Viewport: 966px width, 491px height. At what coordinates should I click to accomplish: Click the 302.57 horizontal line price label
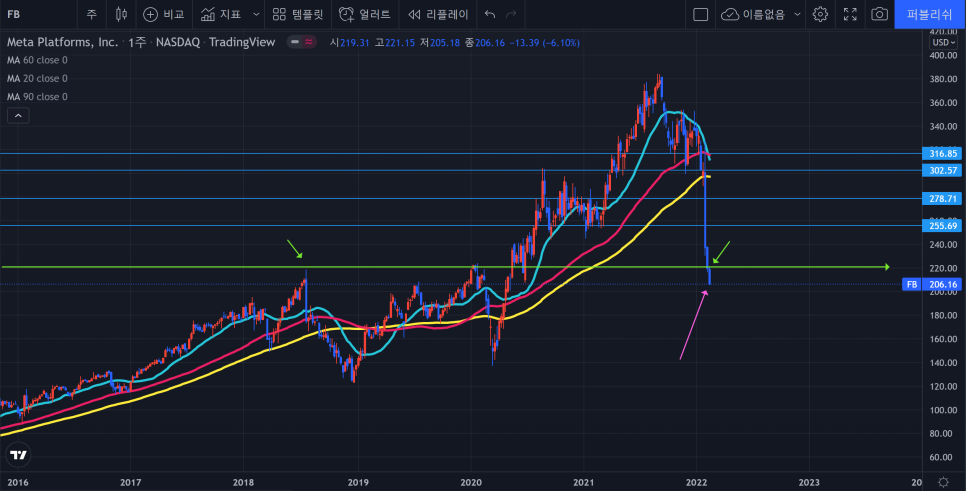pyautogui.click(x=943, y=171)
